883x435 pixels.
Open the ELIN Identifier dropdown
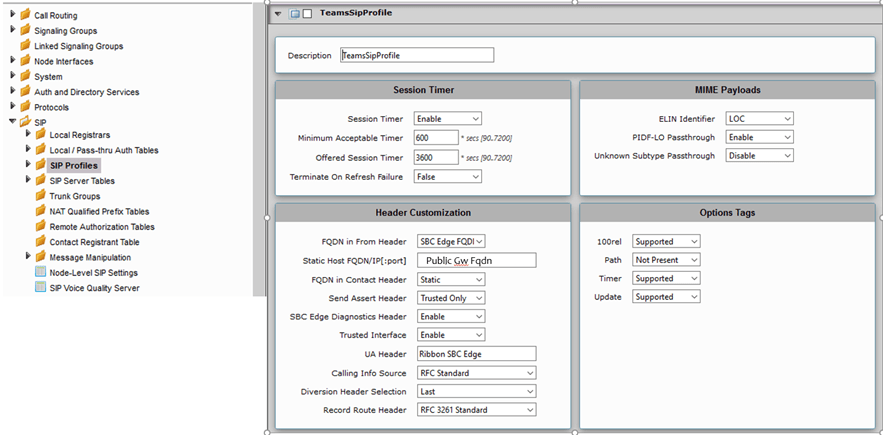pos(759,119)
